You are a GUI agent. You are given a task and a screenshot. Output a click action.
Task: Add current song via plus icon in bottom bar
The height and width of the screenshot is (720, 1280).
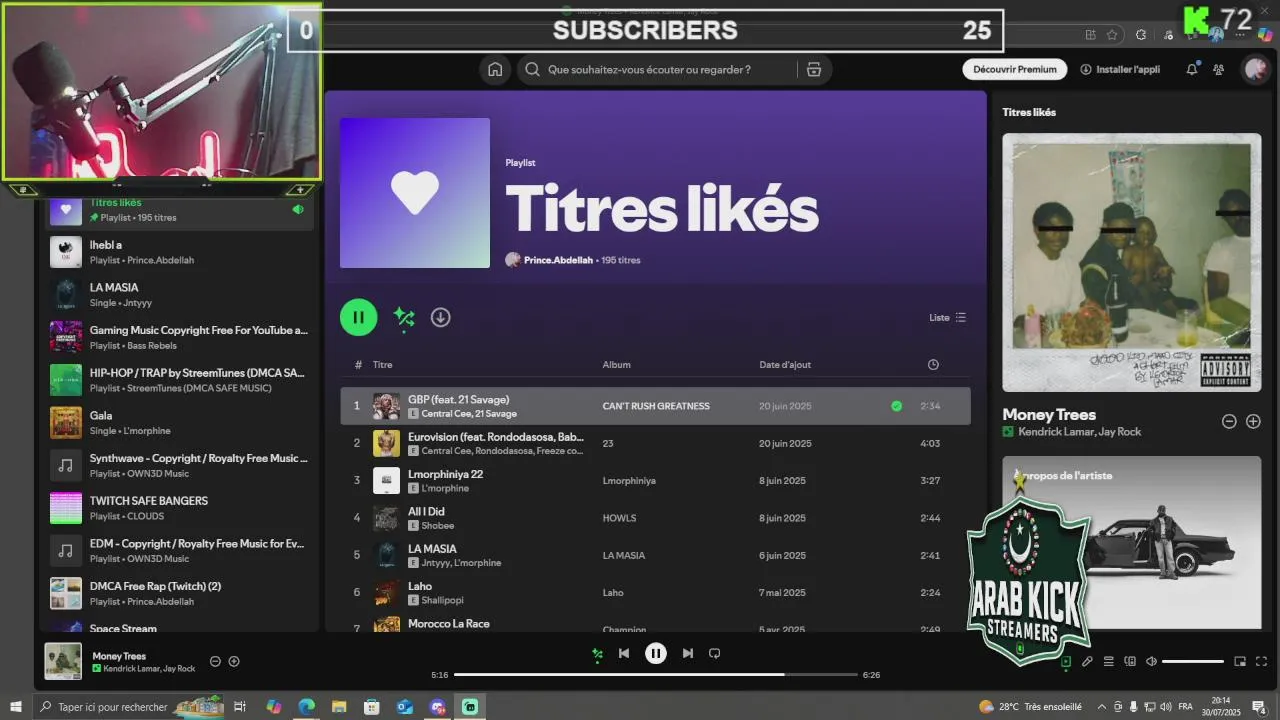pos(234,661)
